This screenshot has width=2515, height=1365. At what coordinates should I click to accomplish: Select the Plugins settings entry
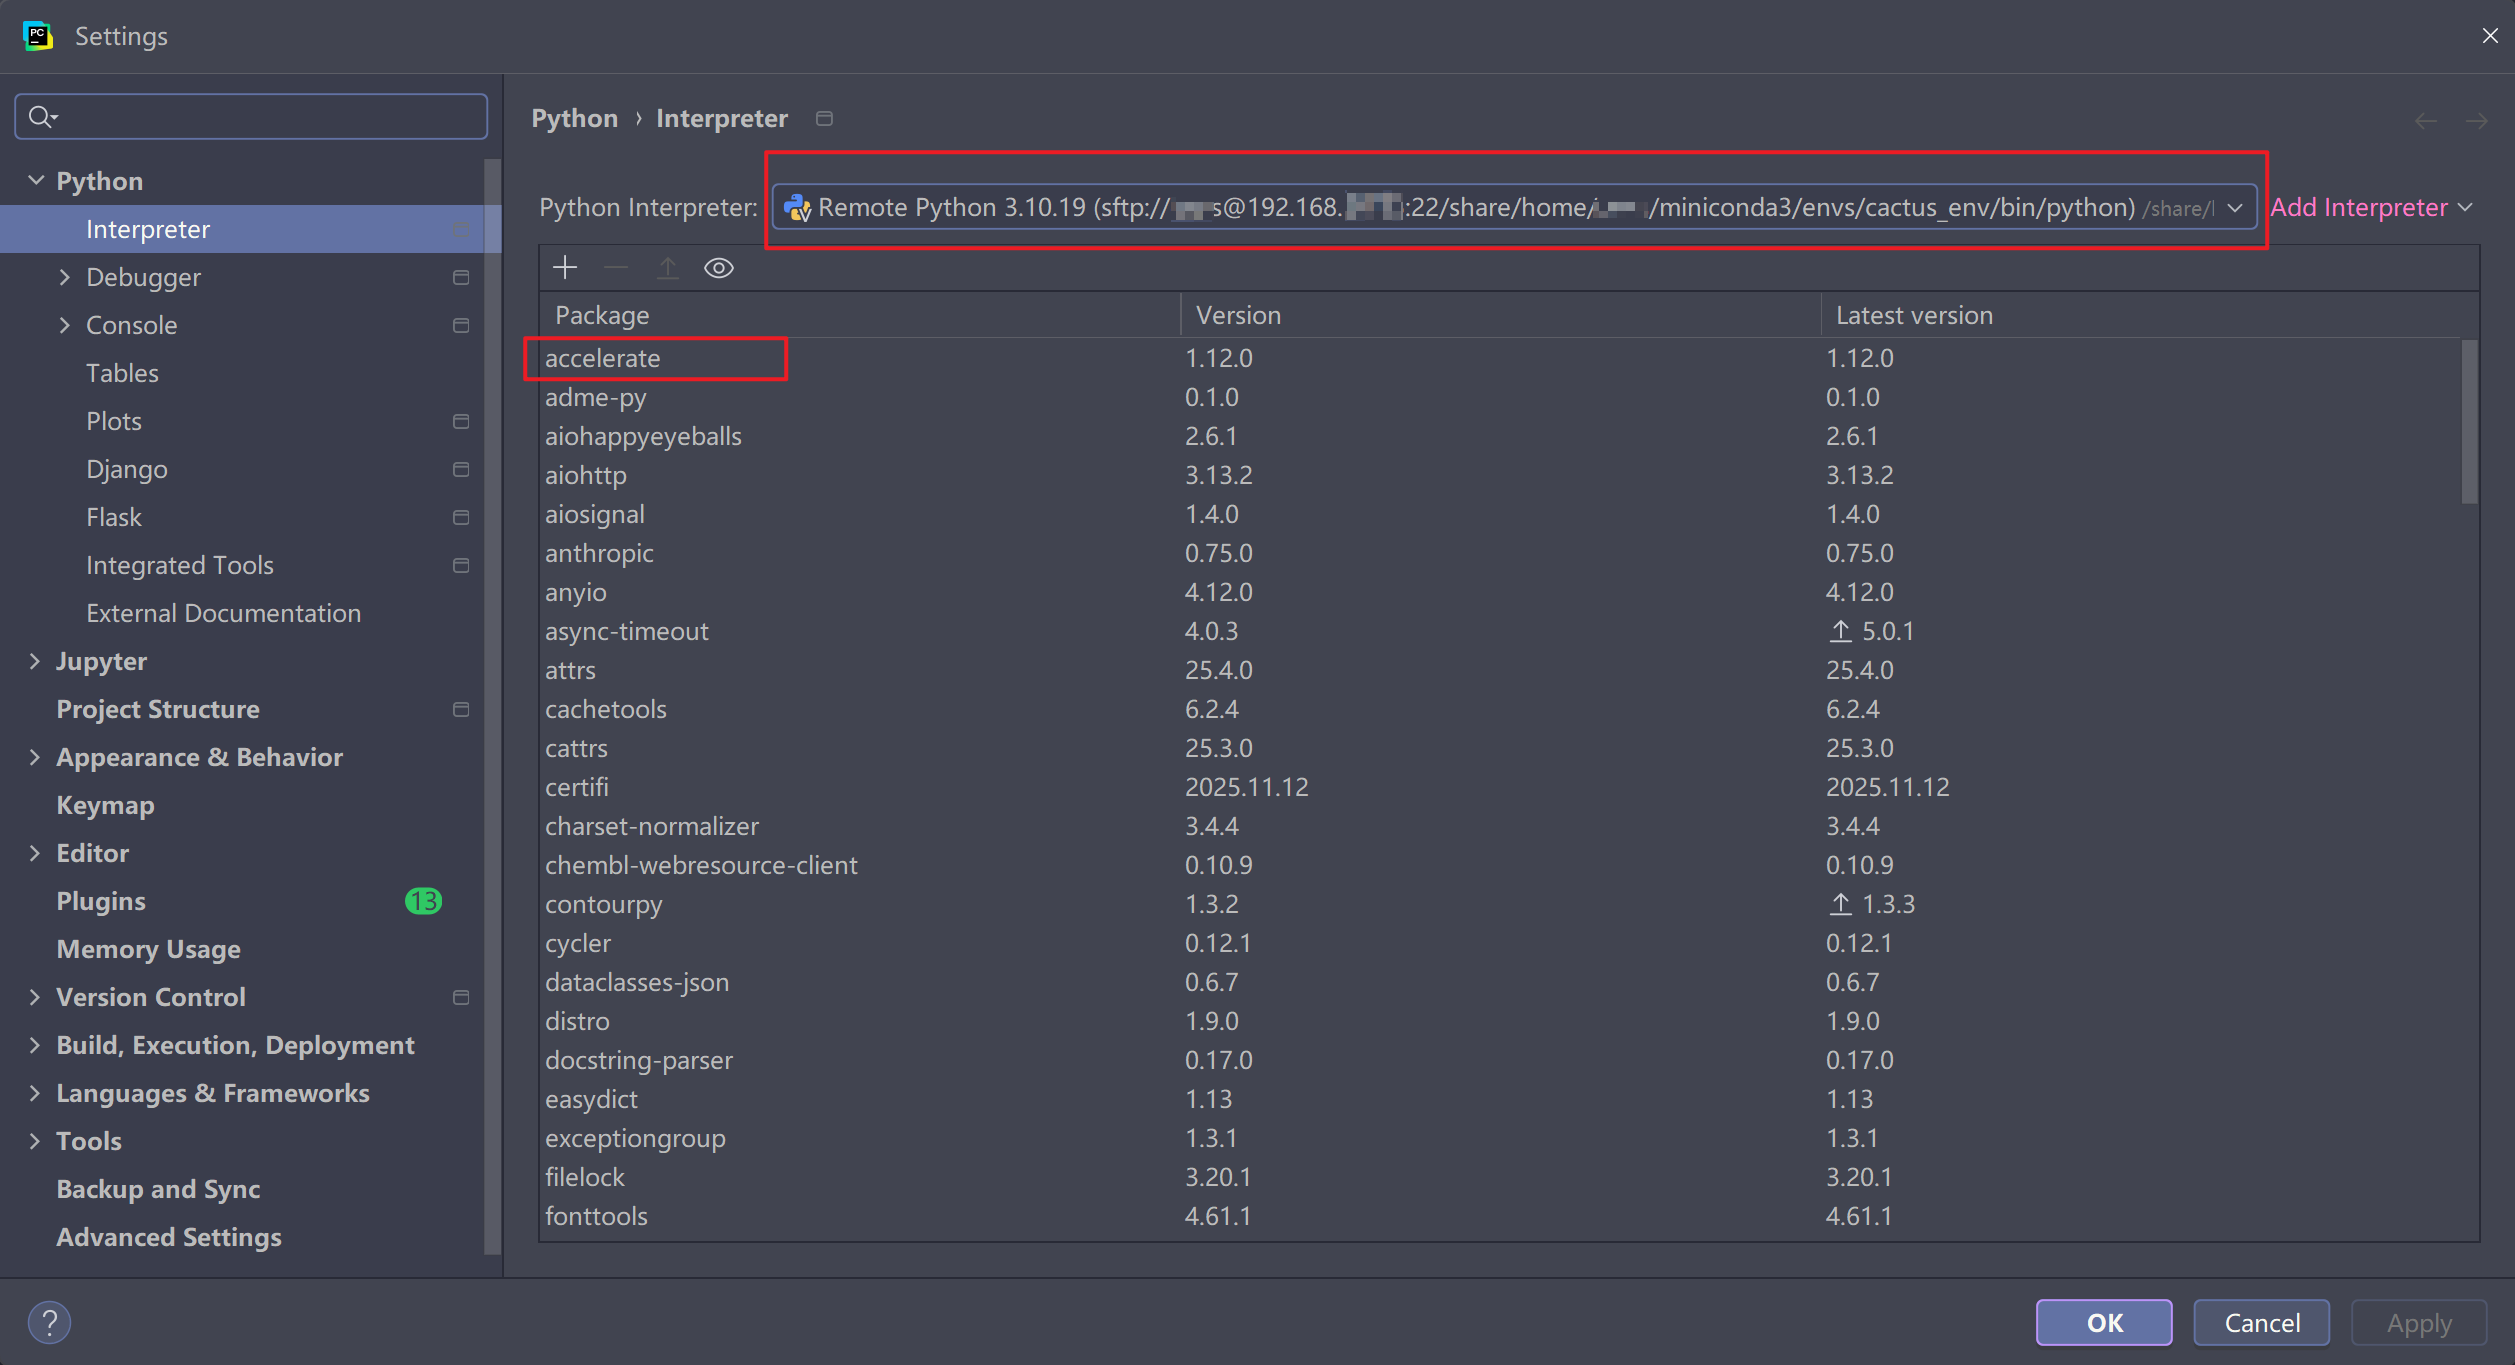click(101, 901)
